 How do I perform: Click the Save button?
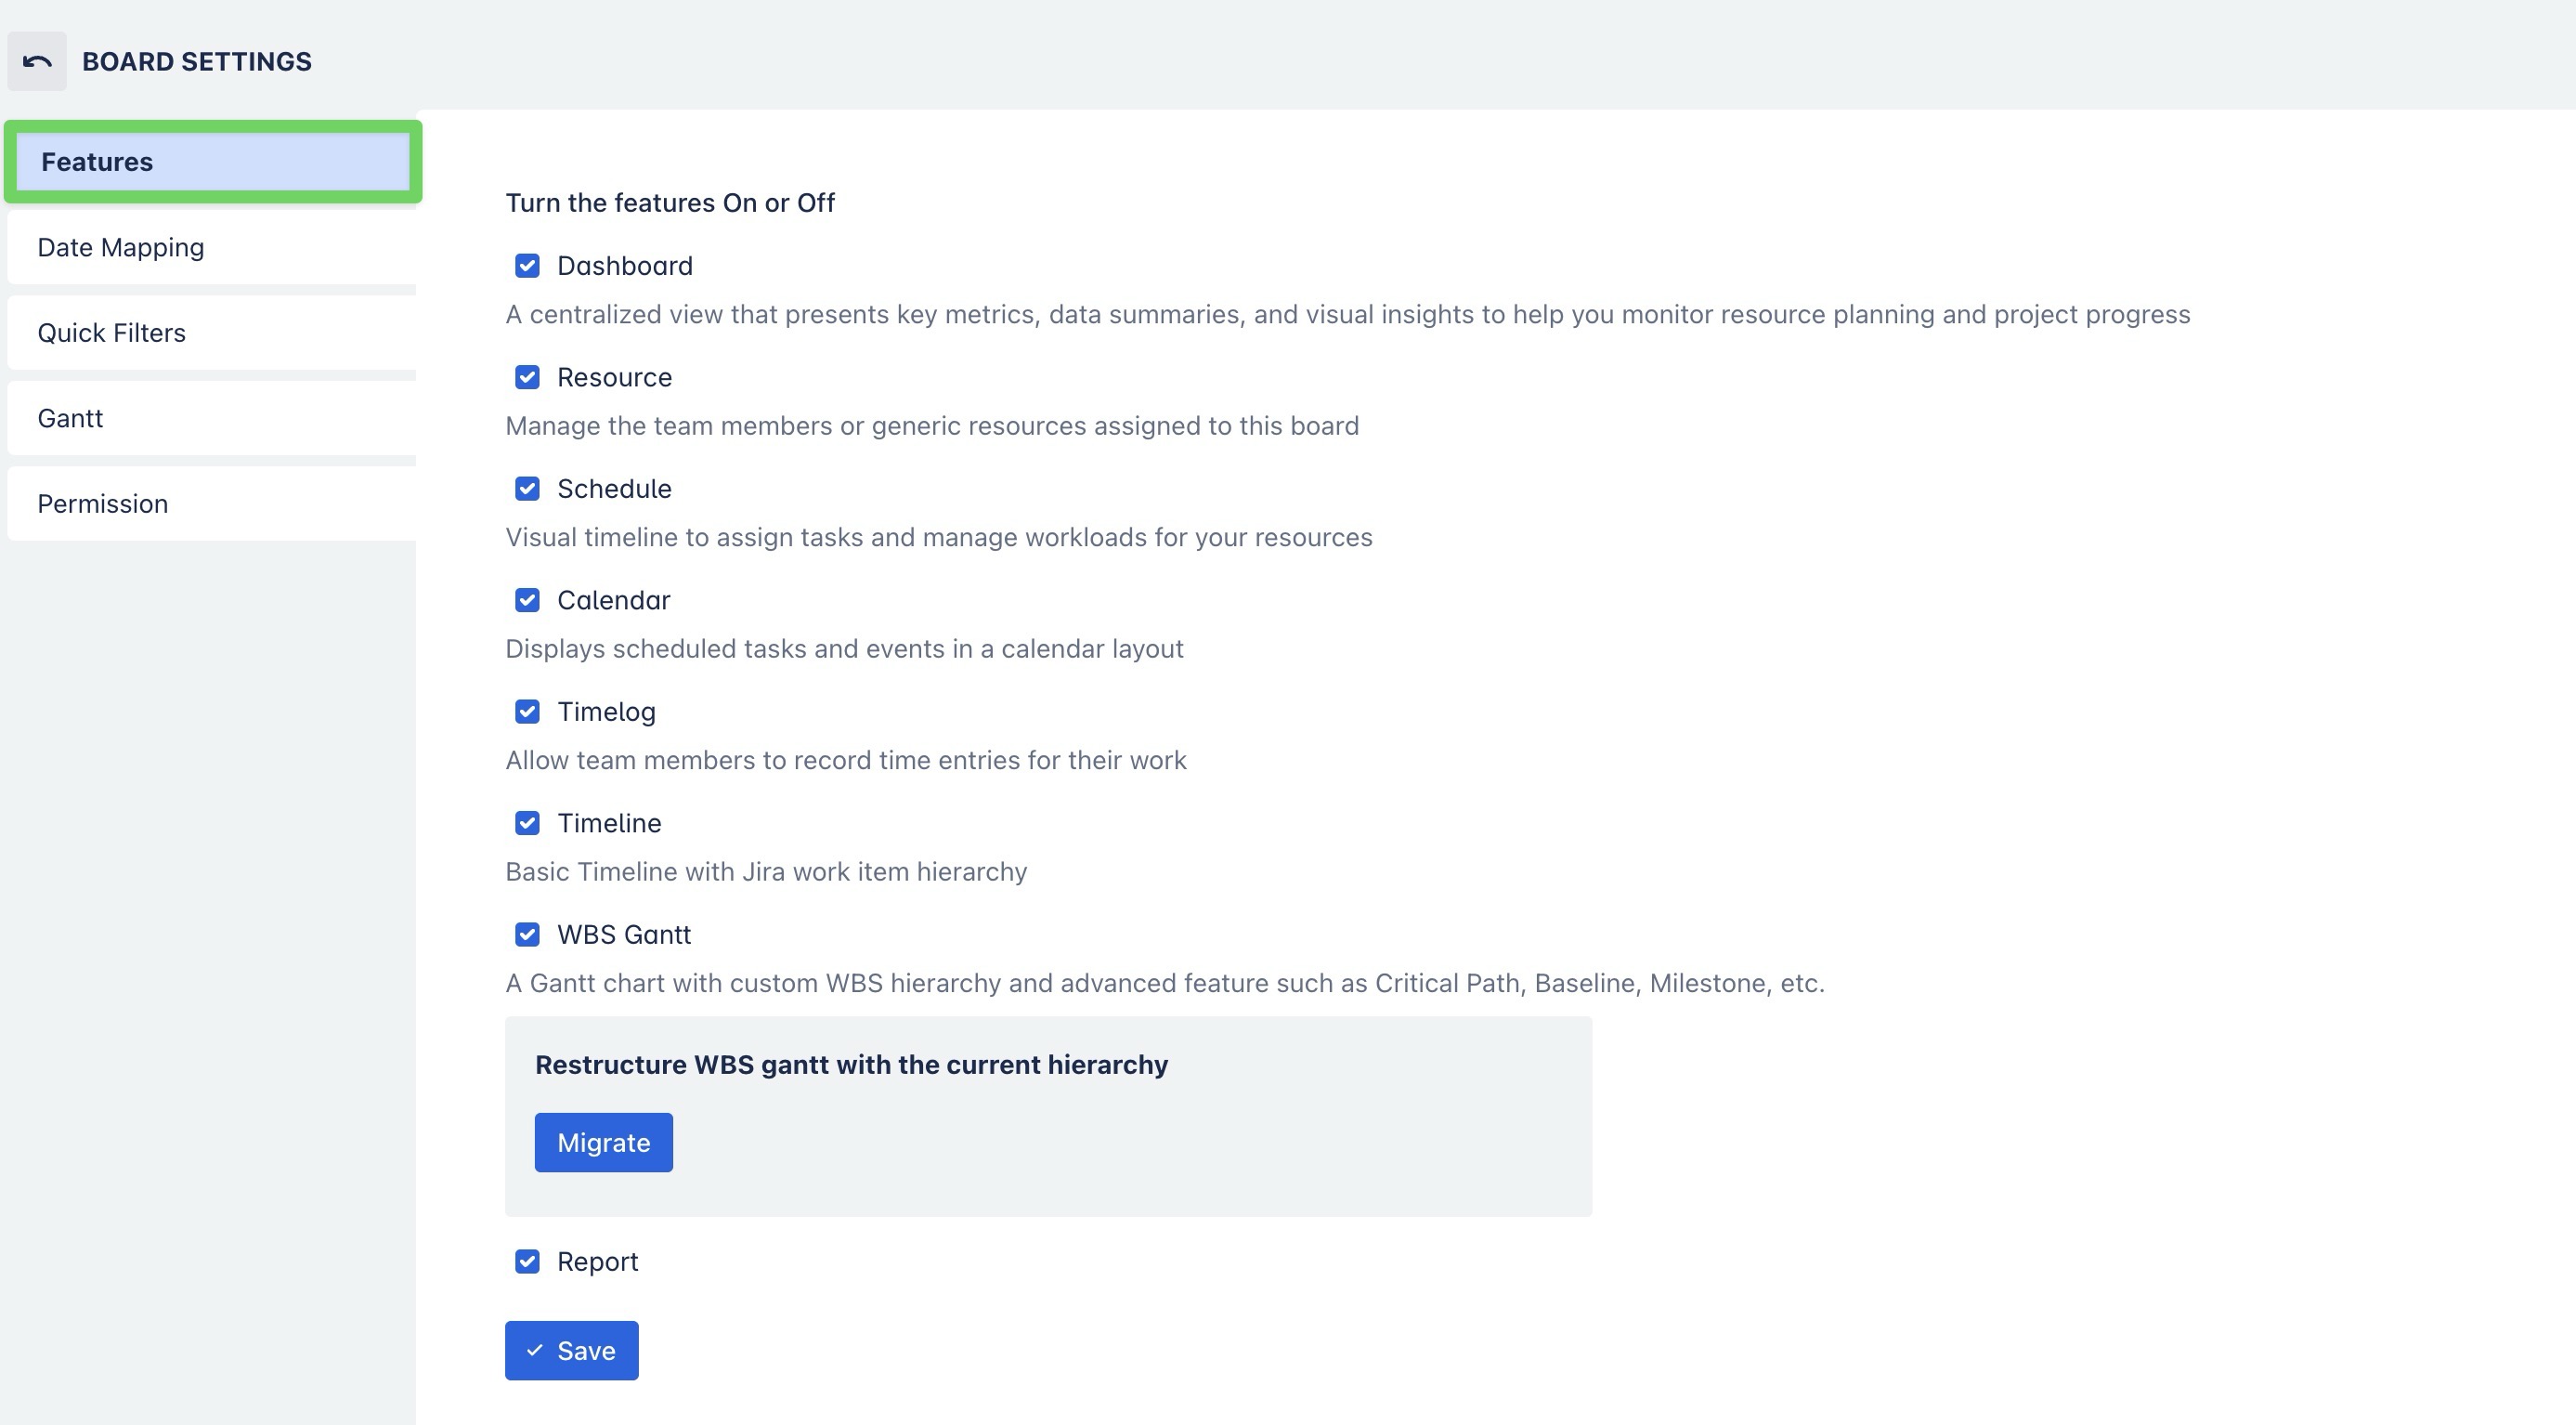[x=571, y=1351]
